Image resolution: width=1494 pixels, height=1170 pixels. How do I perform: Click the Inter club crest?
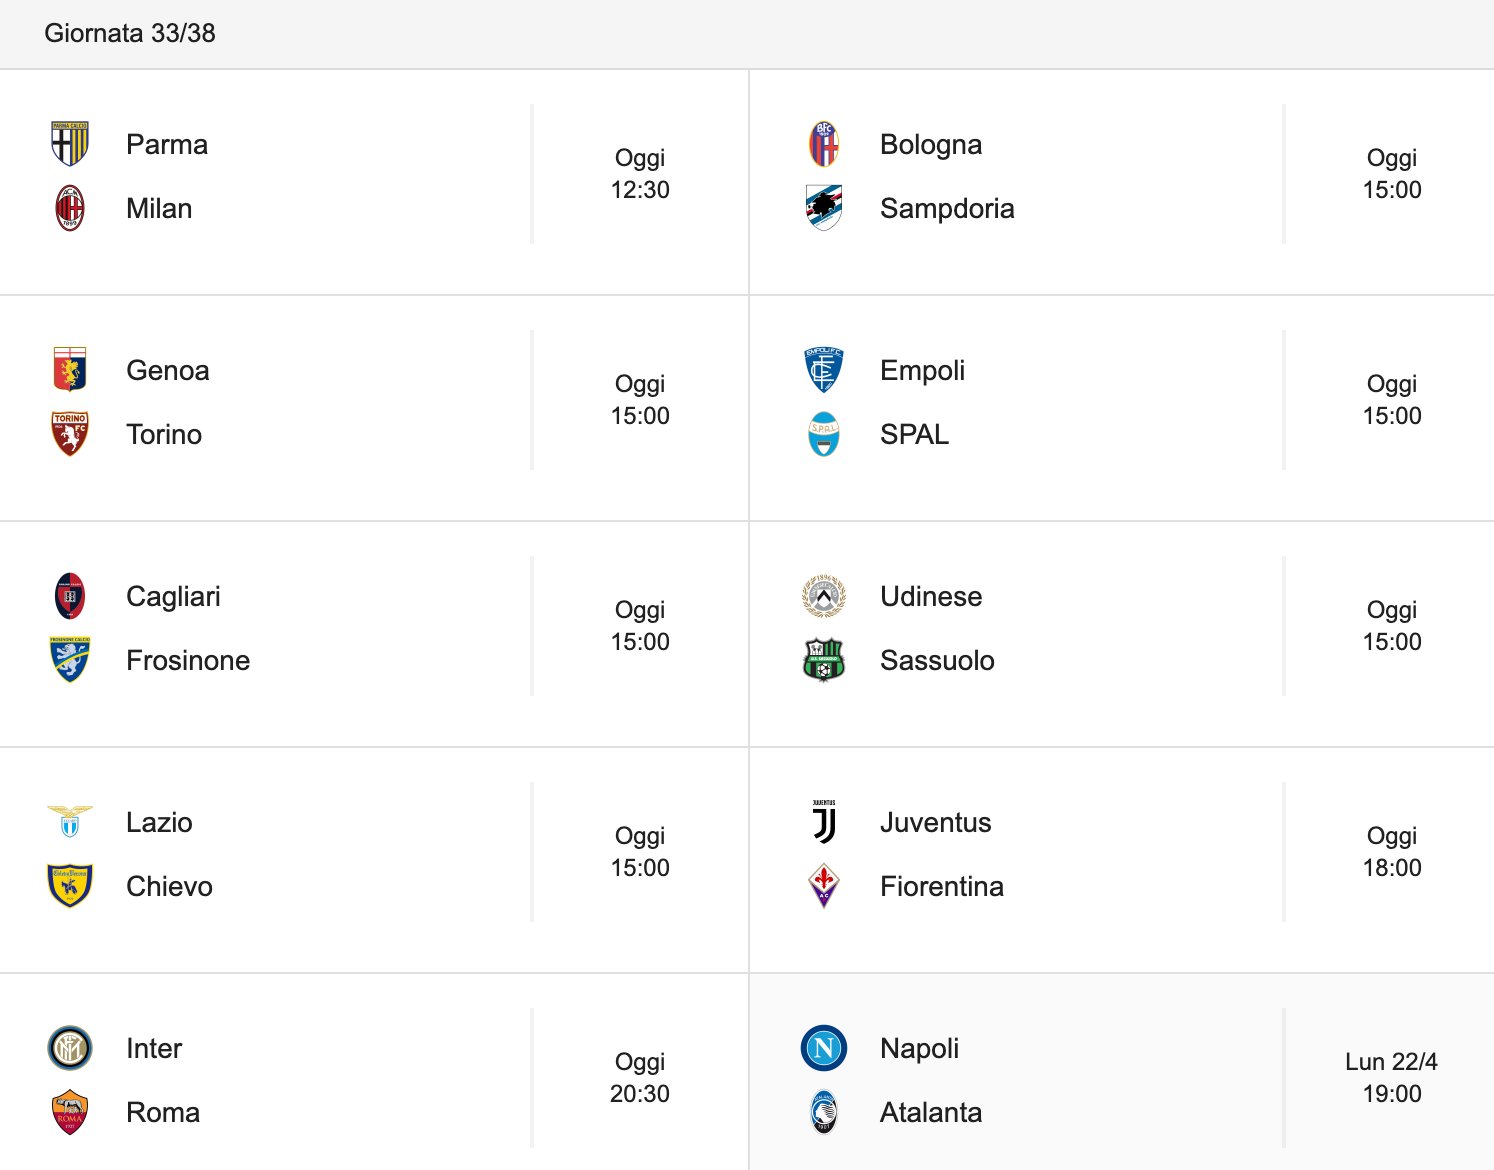tap(70, 1048)
